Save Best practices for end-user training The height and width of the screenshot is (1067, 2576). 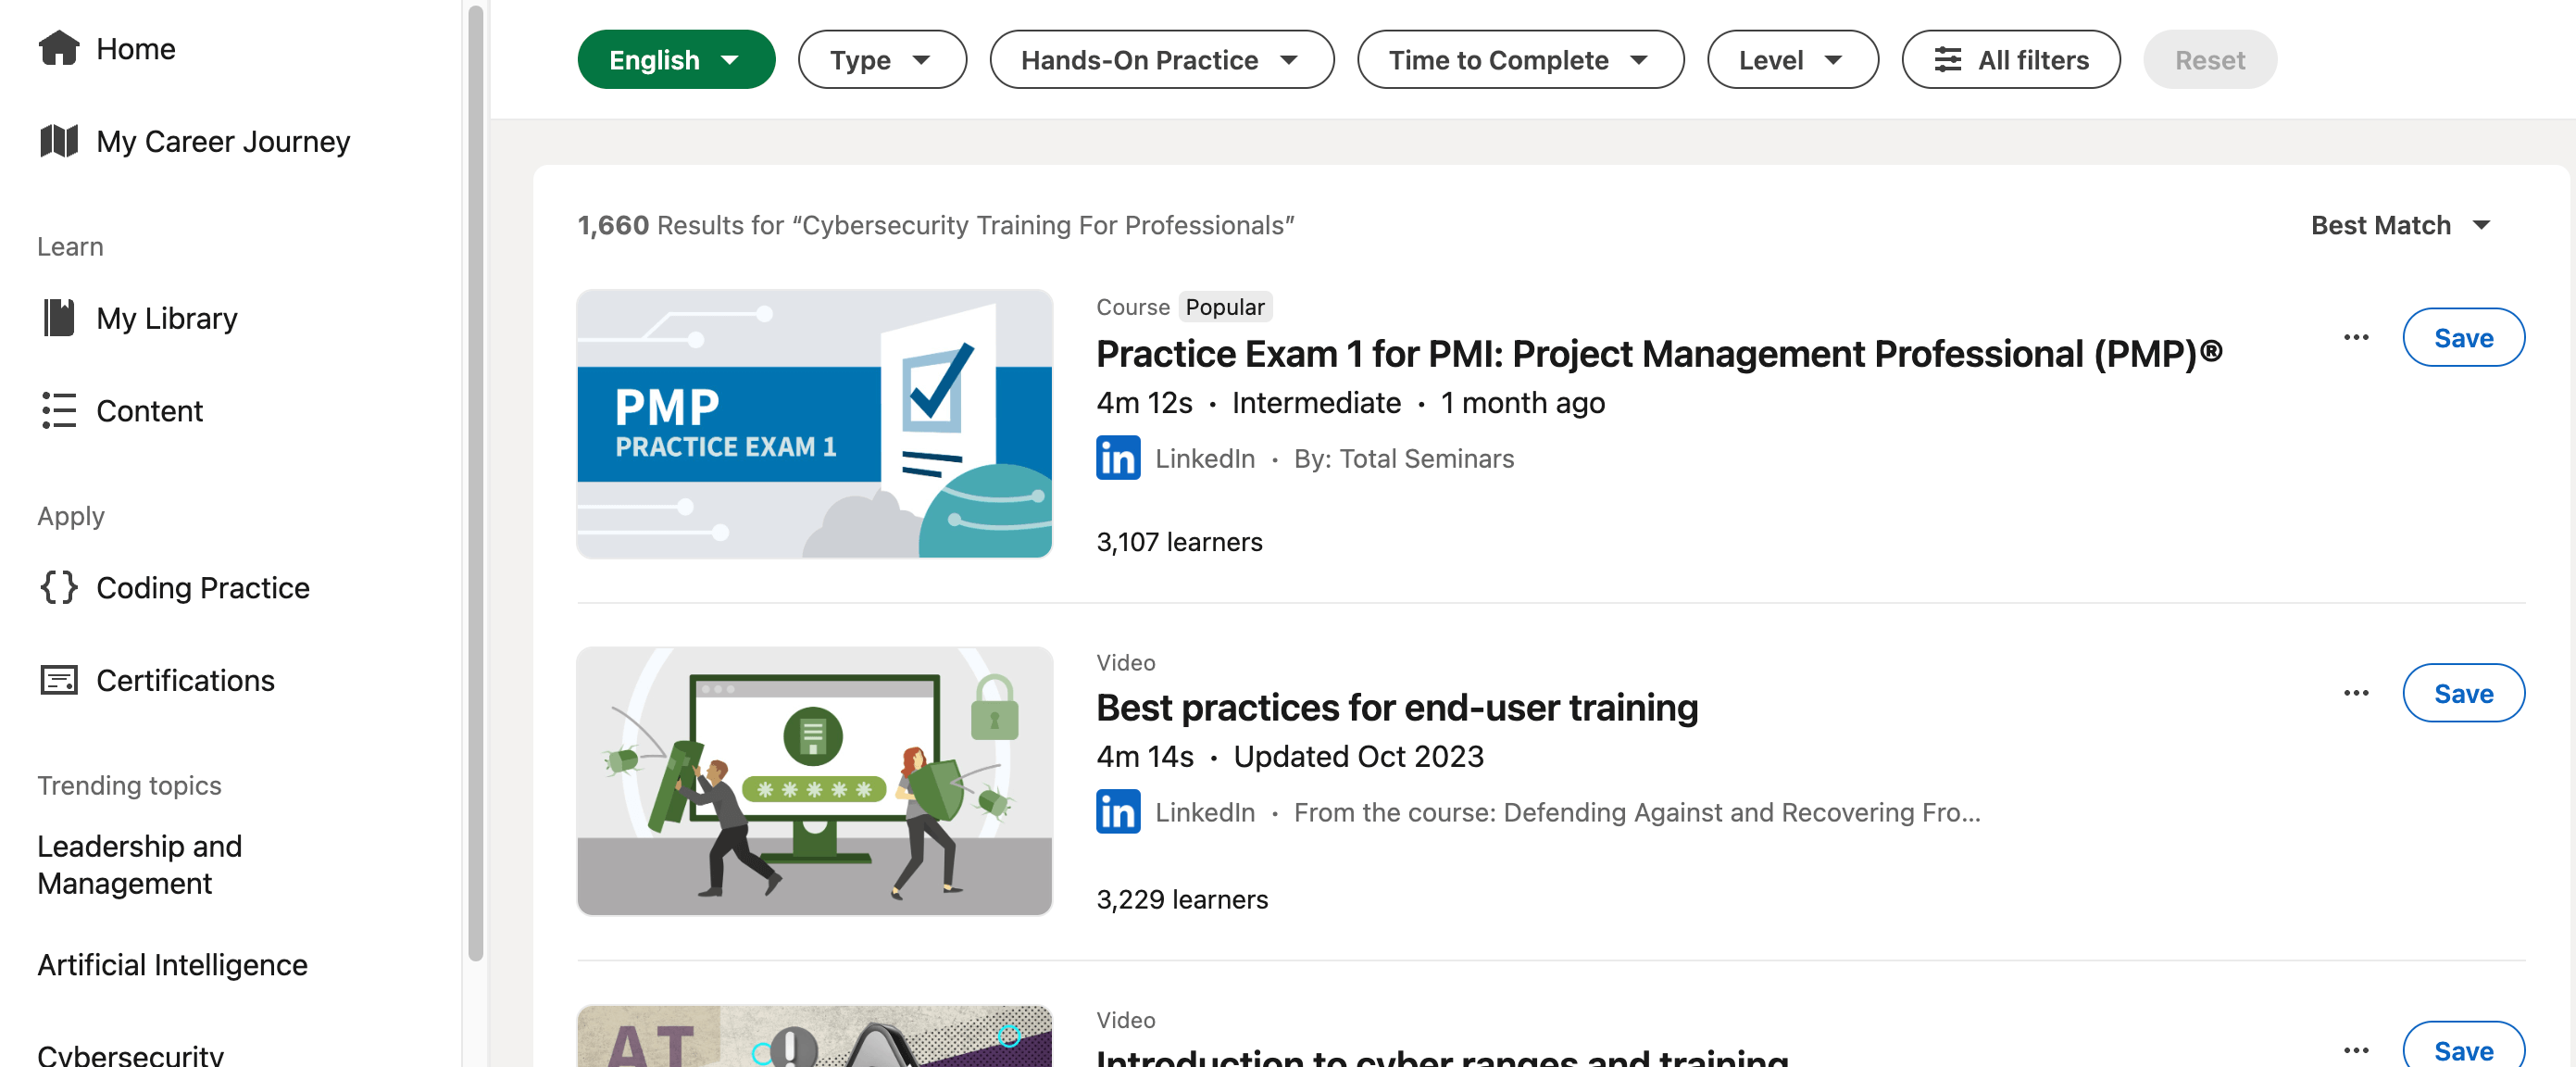tap(2464, 692)
